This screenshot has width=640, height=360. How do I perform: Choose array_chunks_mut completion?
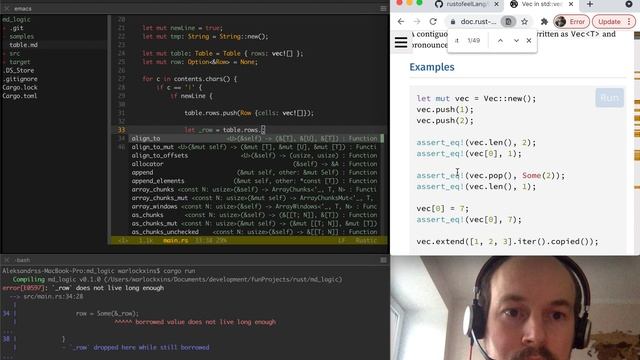(254, 198)
